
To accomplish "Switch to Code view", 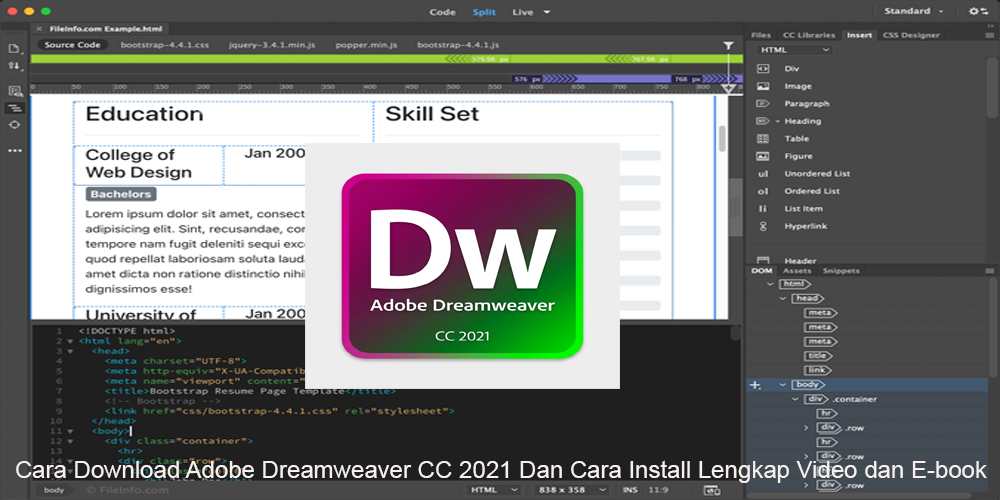I will tap(443, 12).
